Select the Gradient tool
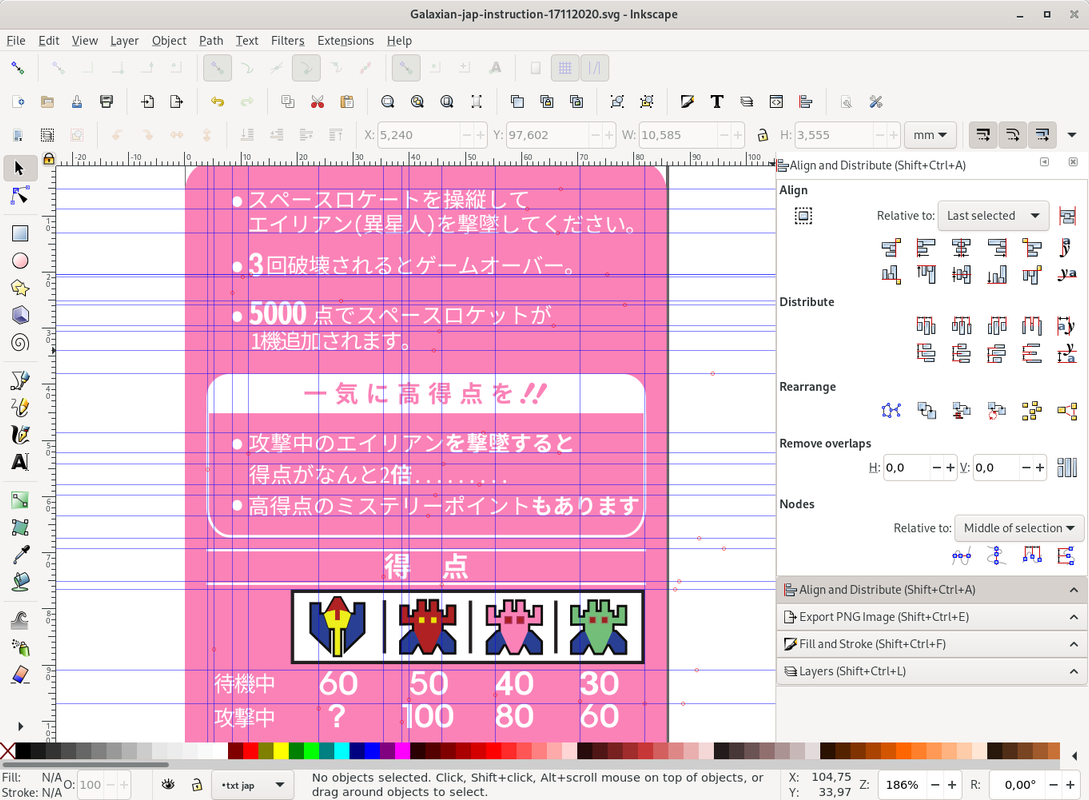Image resolution: width=1089 pixels, height=800 pixels. point(19,500)
